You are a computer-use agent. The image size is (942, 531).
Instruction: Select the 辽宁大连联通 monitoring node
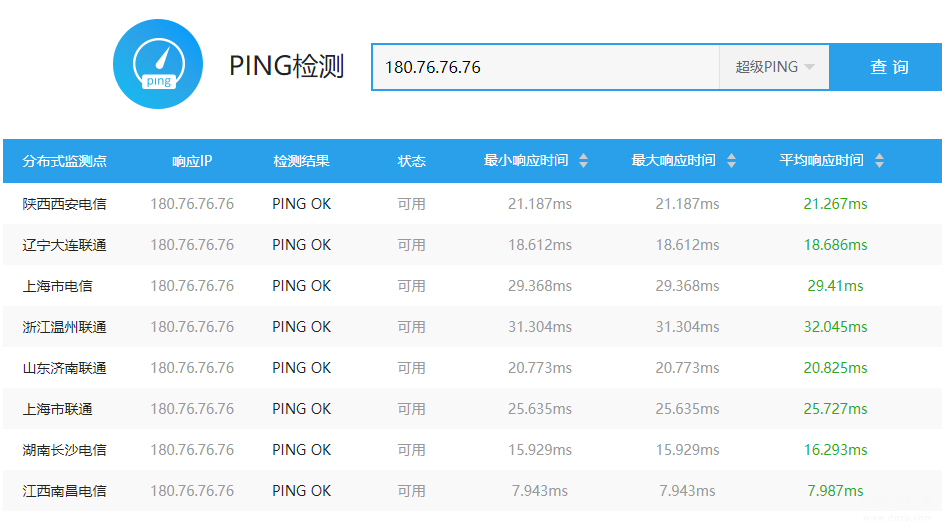click(x=65, y=245)
